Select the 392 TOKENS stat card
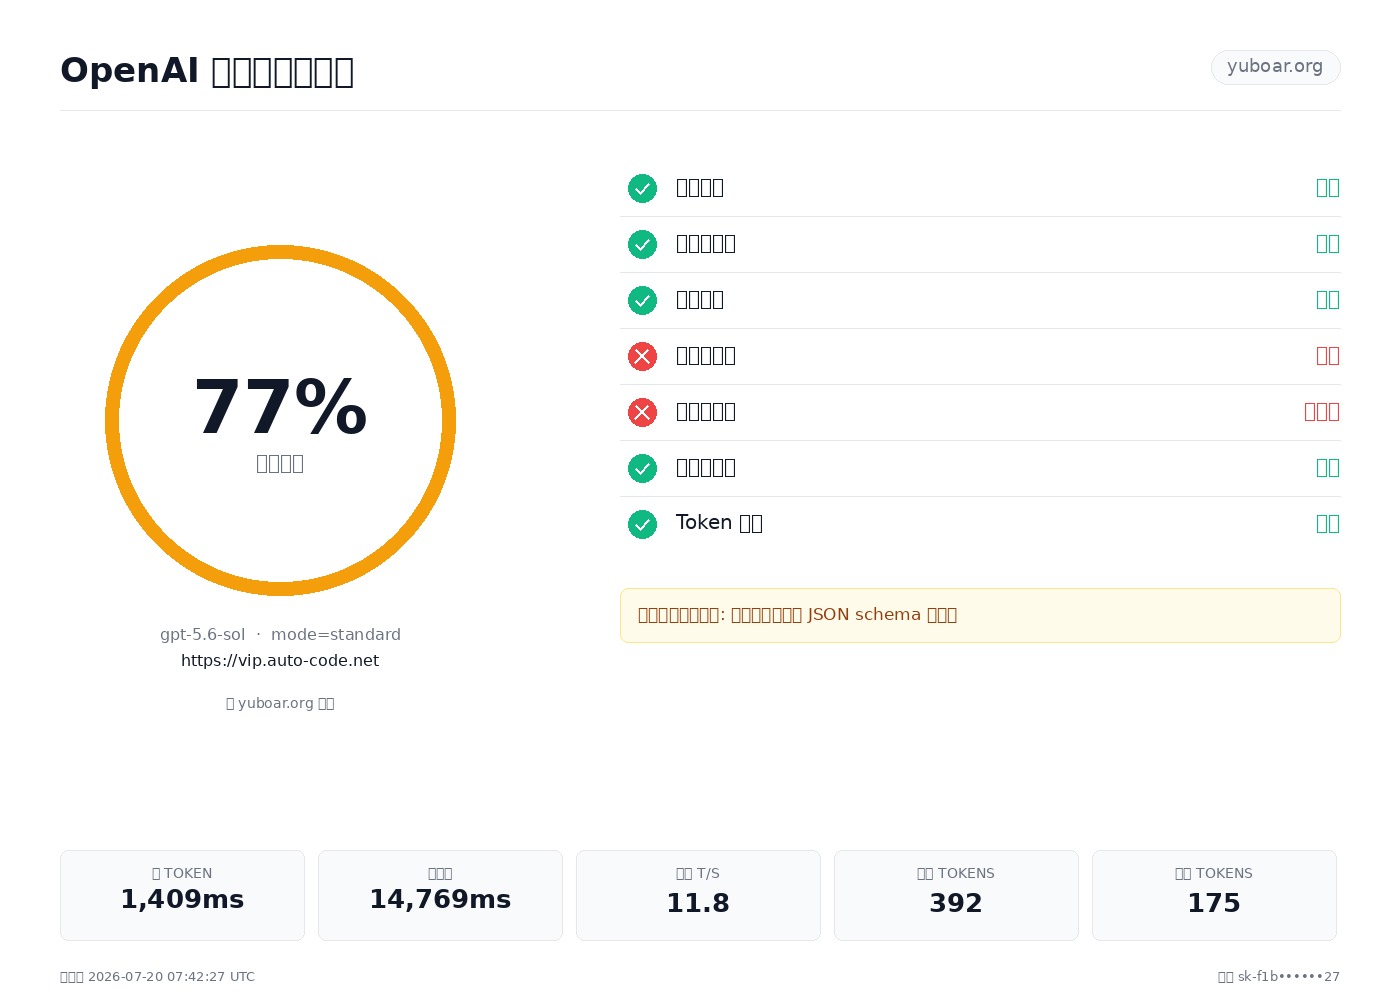The height and width of the screenshot is (1000, 1400). pos(956,895)
